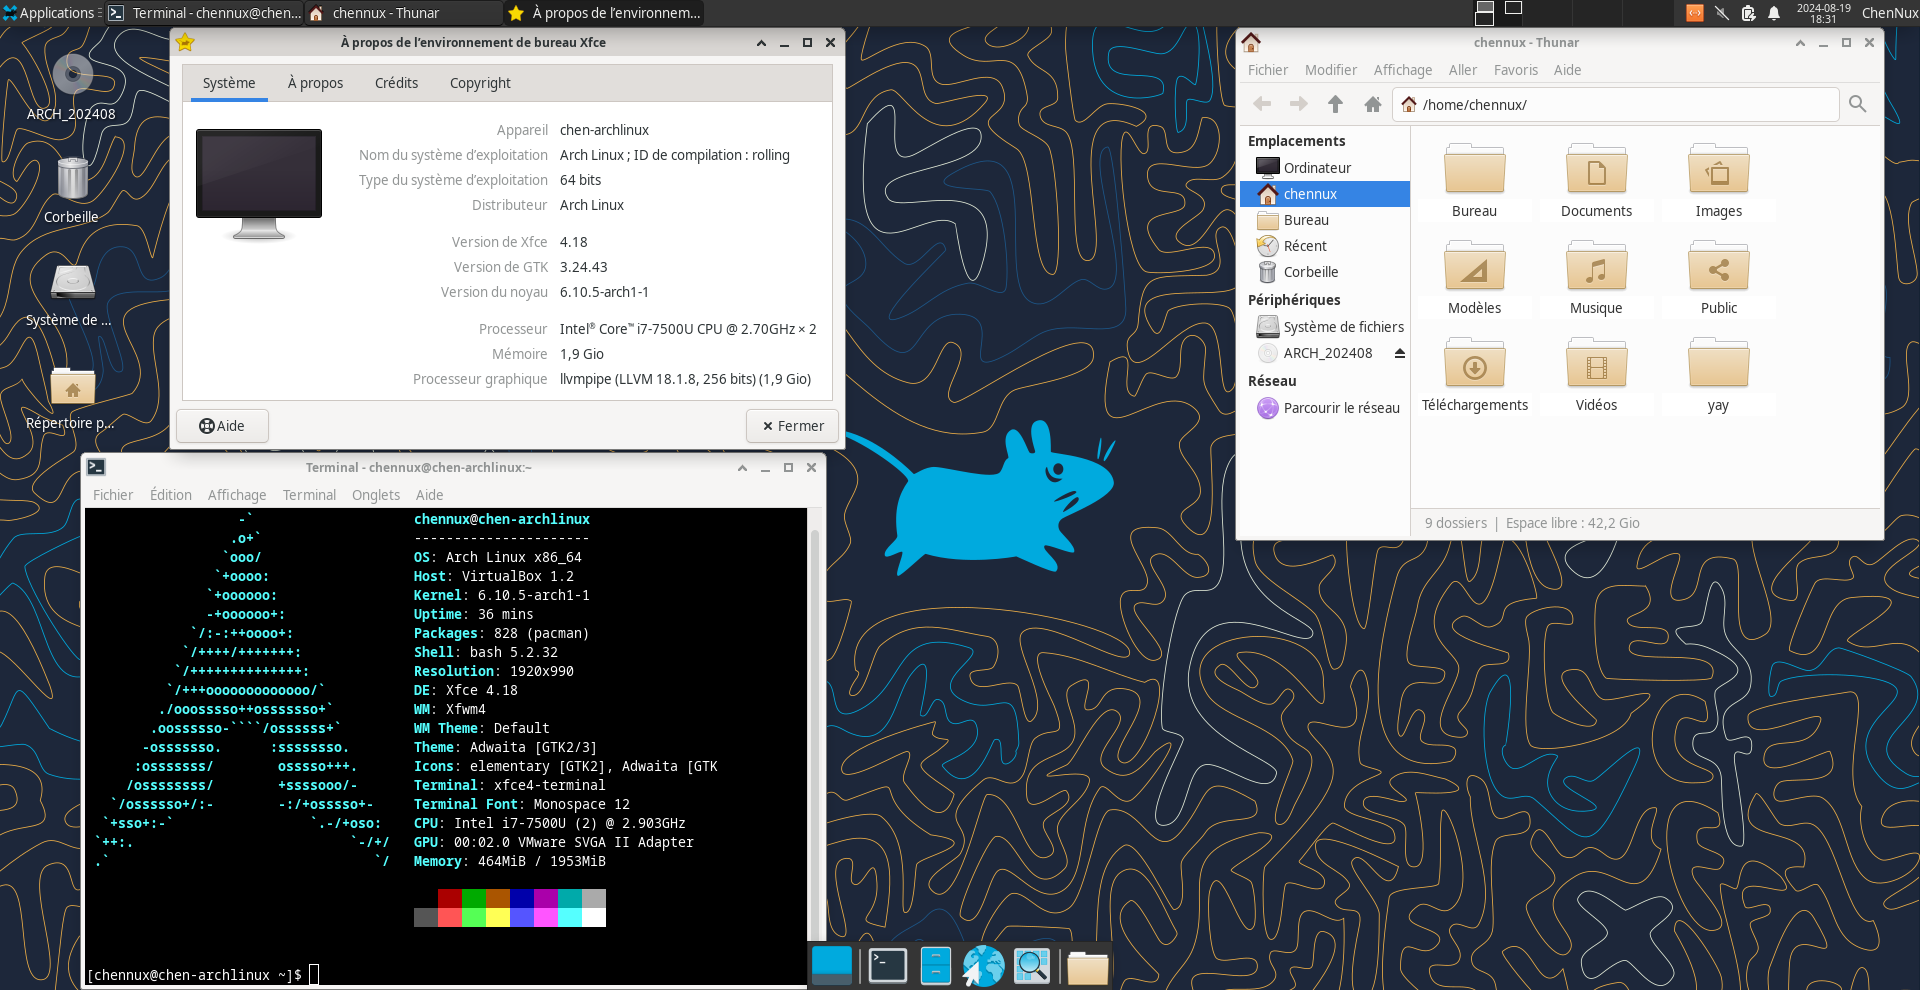The width and height of the screenshot is (1920, 990).
Task: Go forward using Thunar forward arrow
Action: click(1299, 104)
